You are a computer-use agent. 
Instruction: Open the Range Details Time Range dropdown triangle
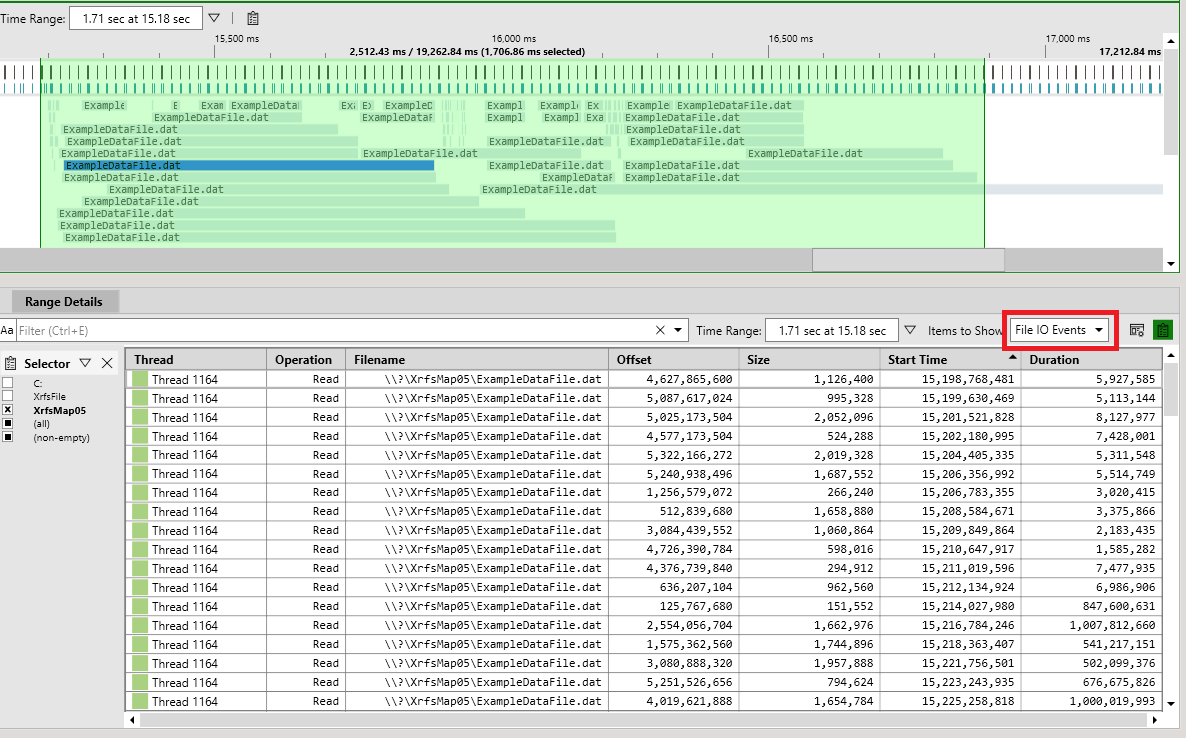pyautogui.click(x=910, y=330)
